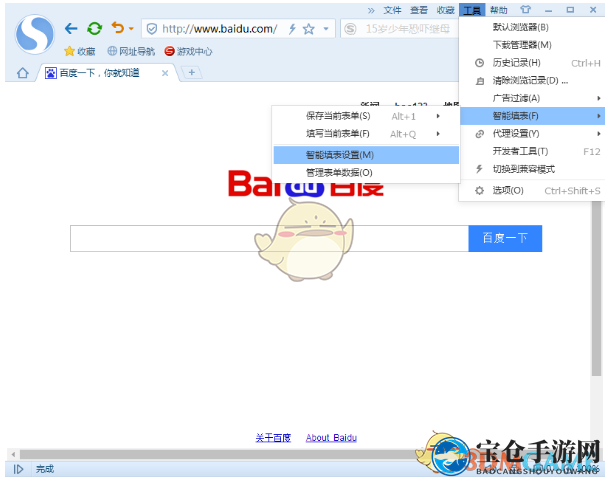Click the security shield icon in address bar
This screenshot has width=608, height=480.
(x=152, y=29)
